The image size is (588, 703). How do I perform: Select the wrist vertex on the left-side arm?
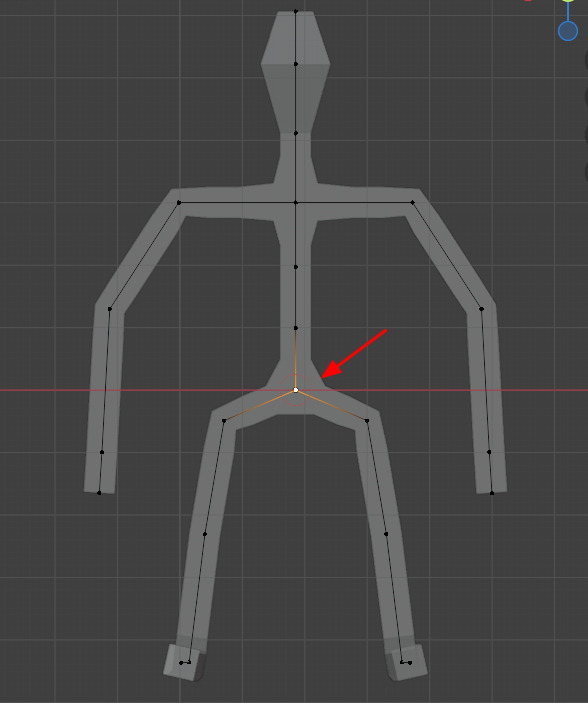point(102,452)
